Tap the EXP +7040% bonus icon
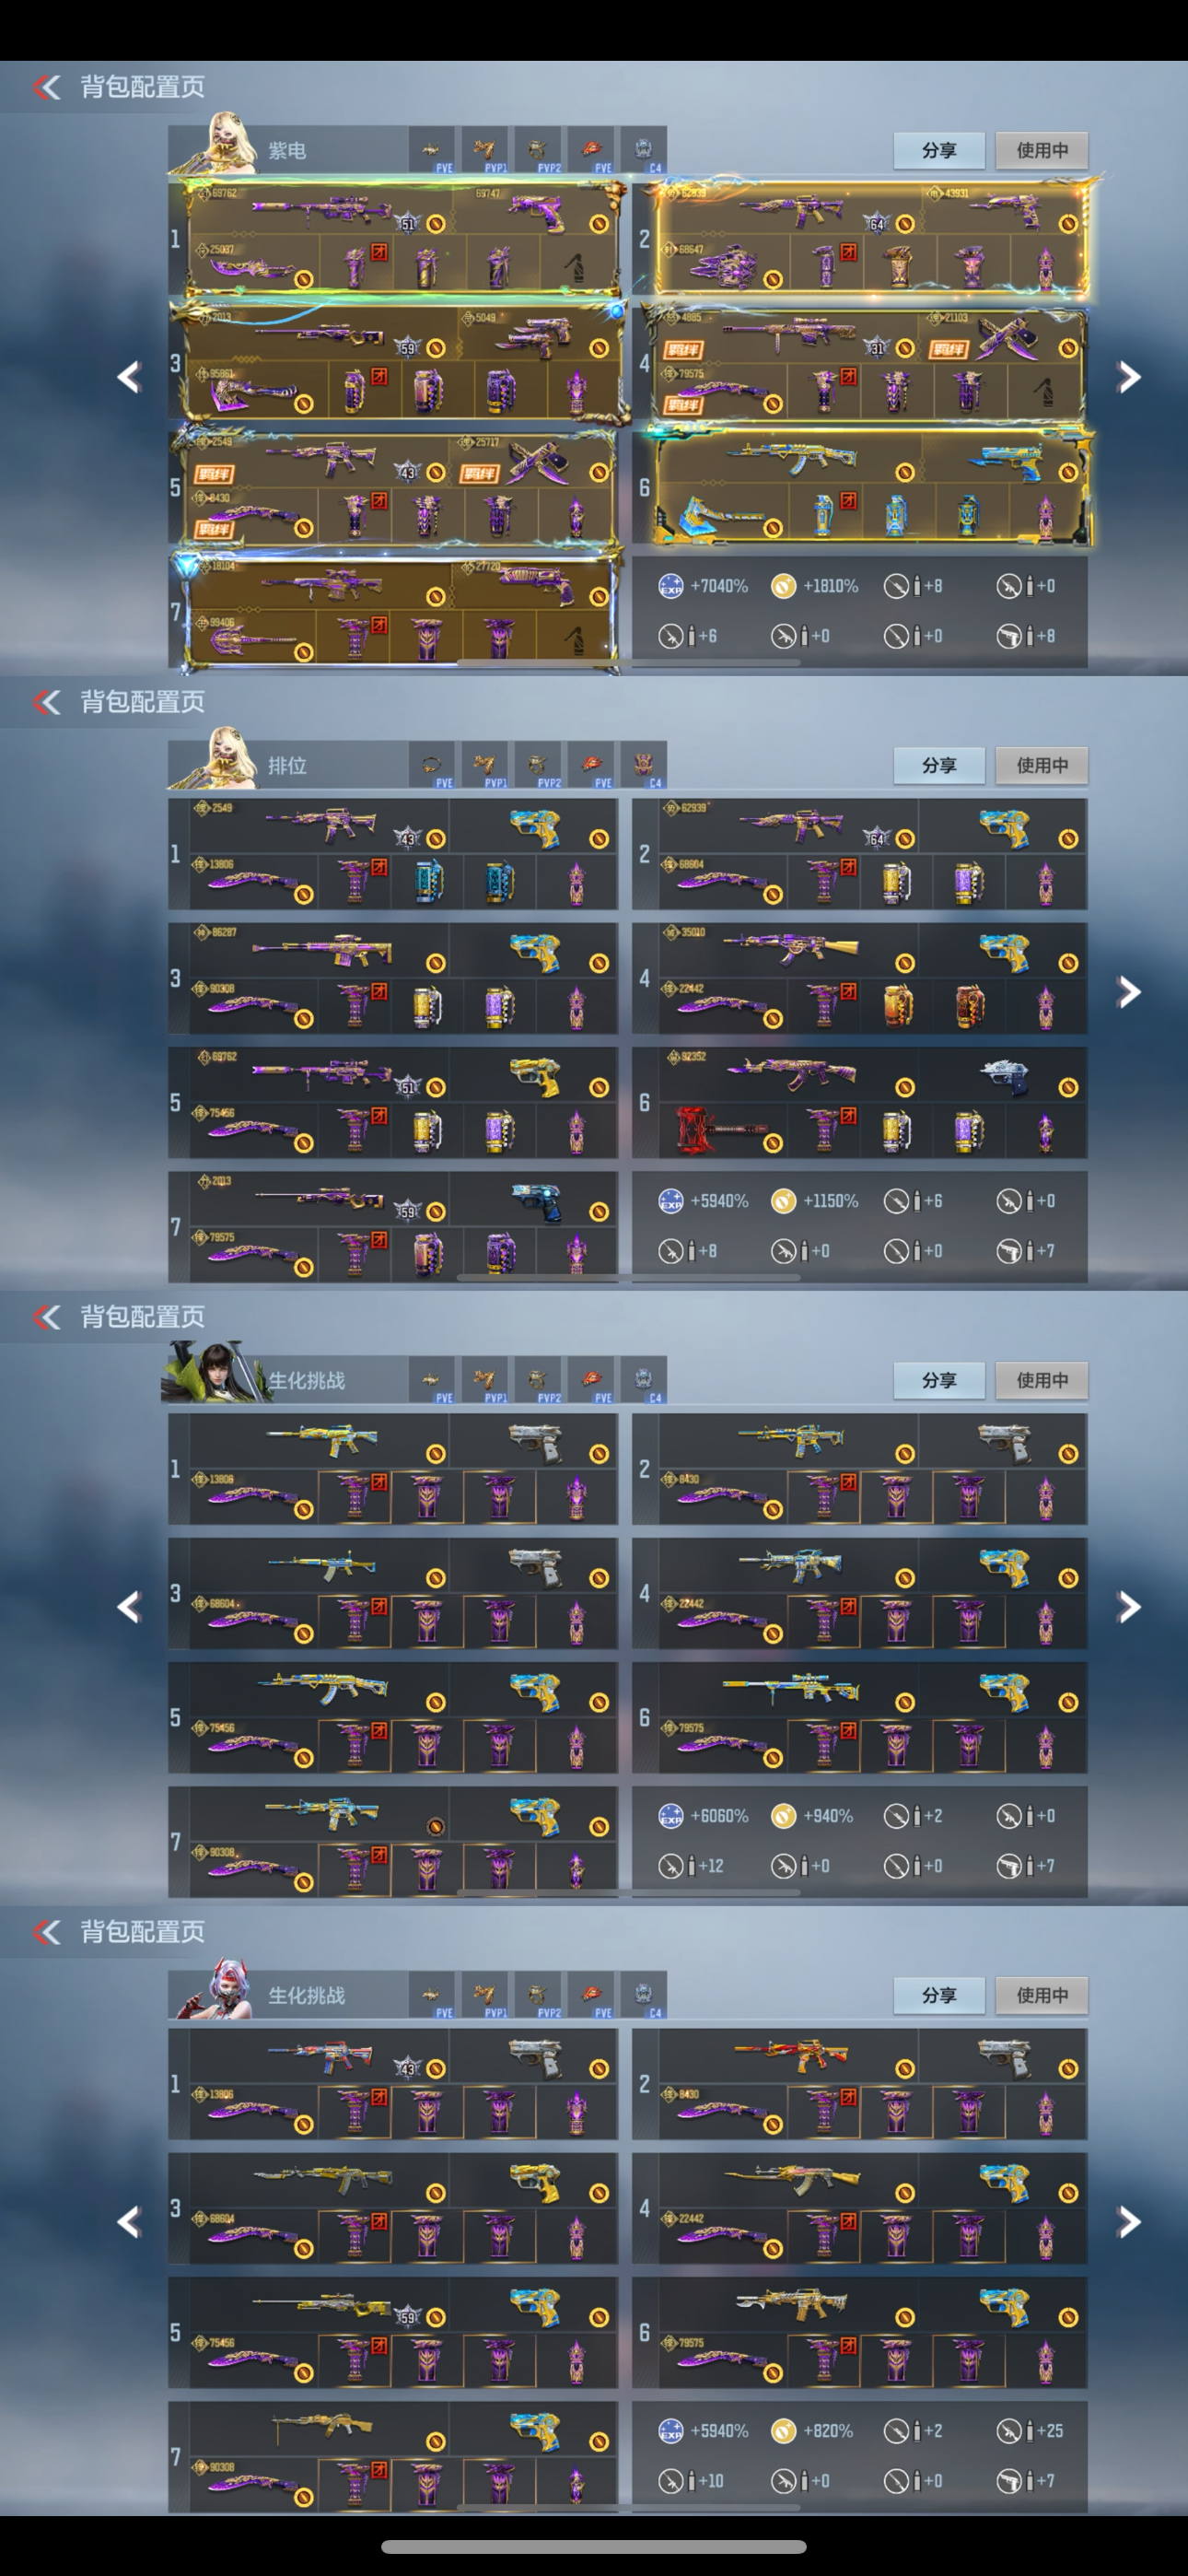Screen dimensions: 1188x2576 pyautogui.click(x=670, y=586)
